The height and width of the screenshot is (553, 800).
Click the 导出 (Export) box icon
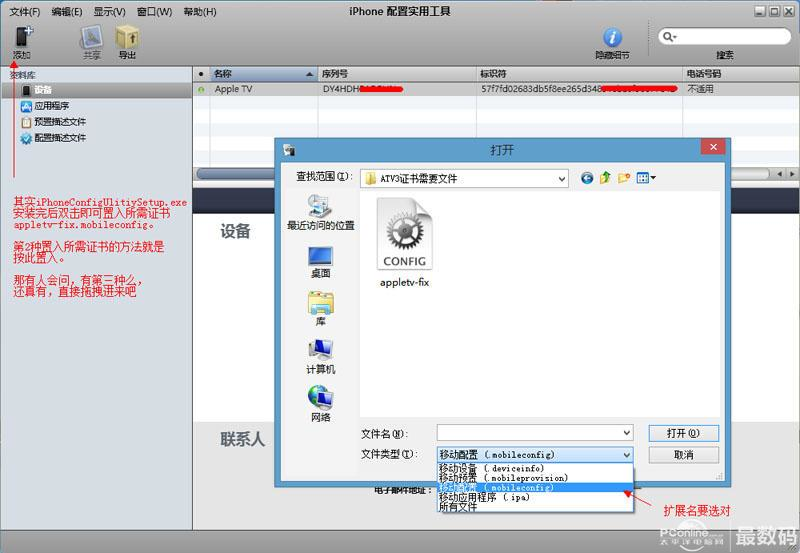[127, 37]
